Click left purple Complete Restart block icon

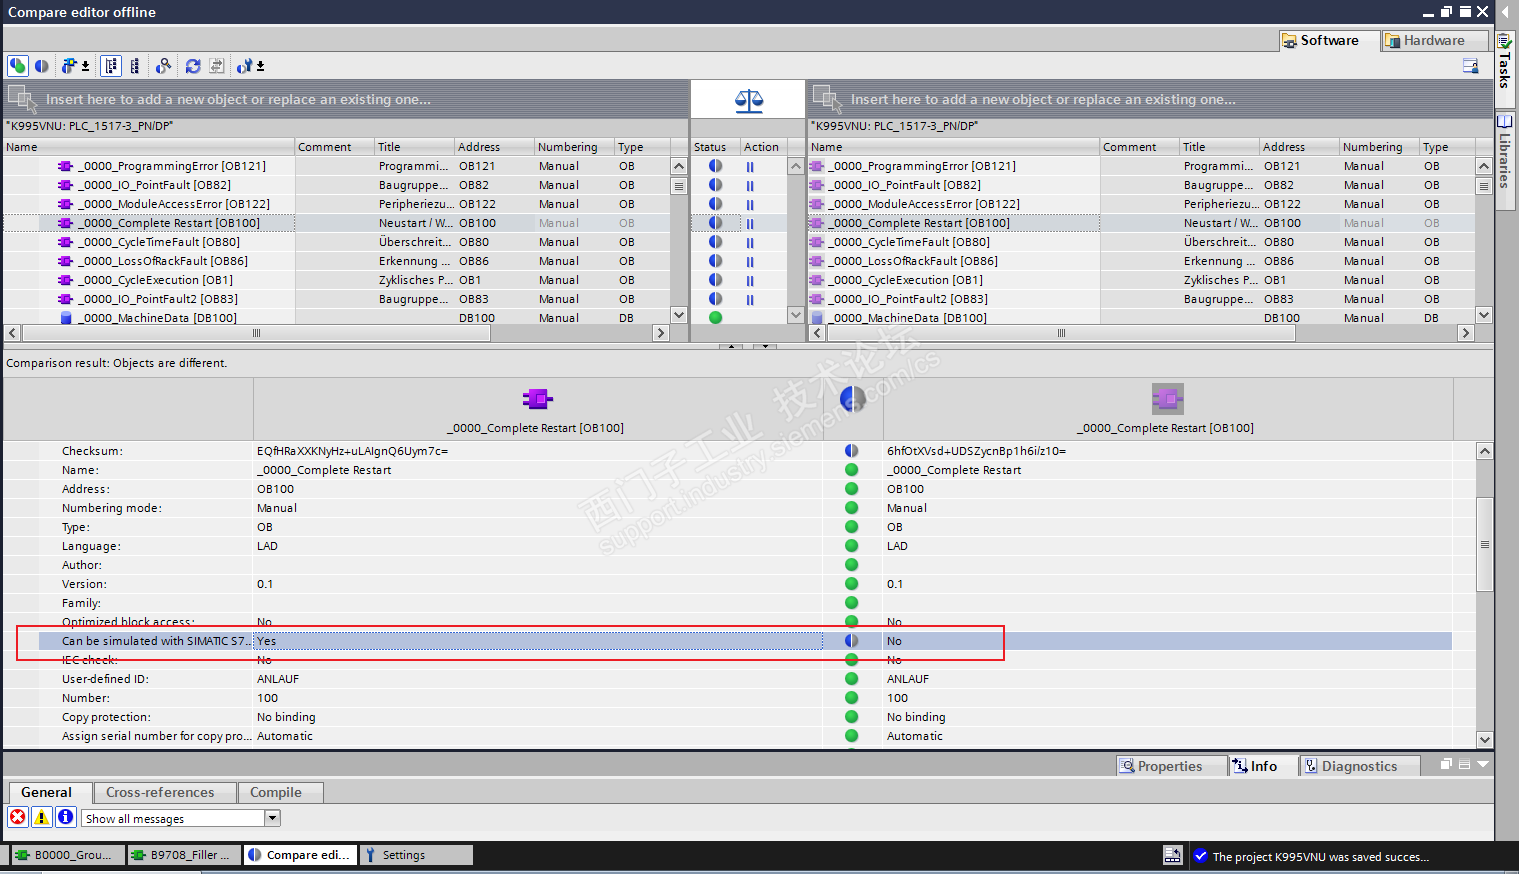537,399
